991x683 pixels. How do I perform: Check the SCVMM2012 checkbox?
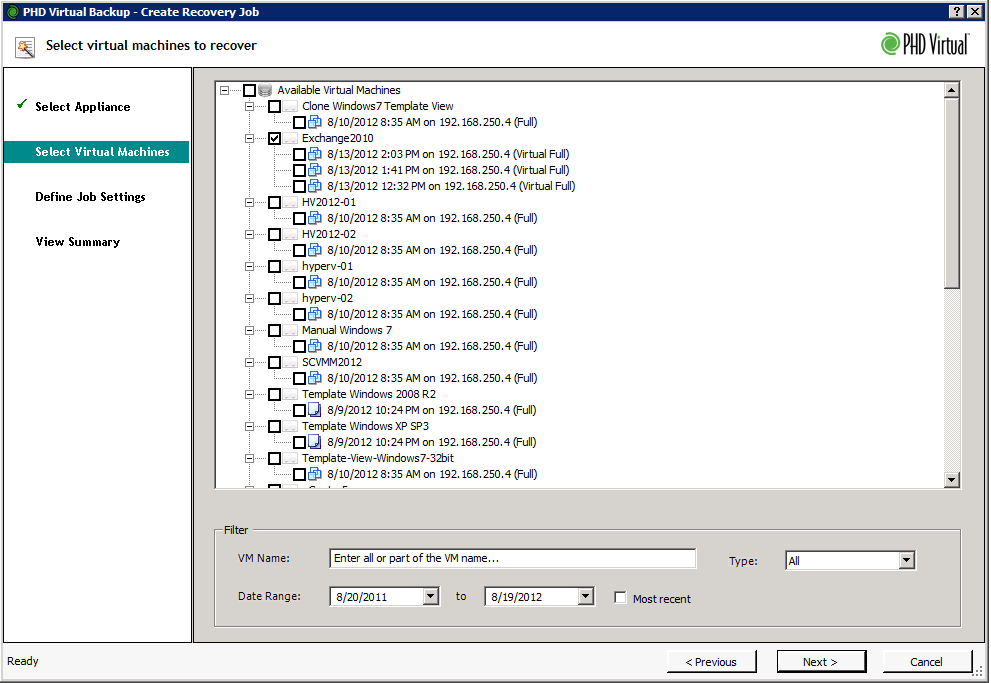(274, 362)
